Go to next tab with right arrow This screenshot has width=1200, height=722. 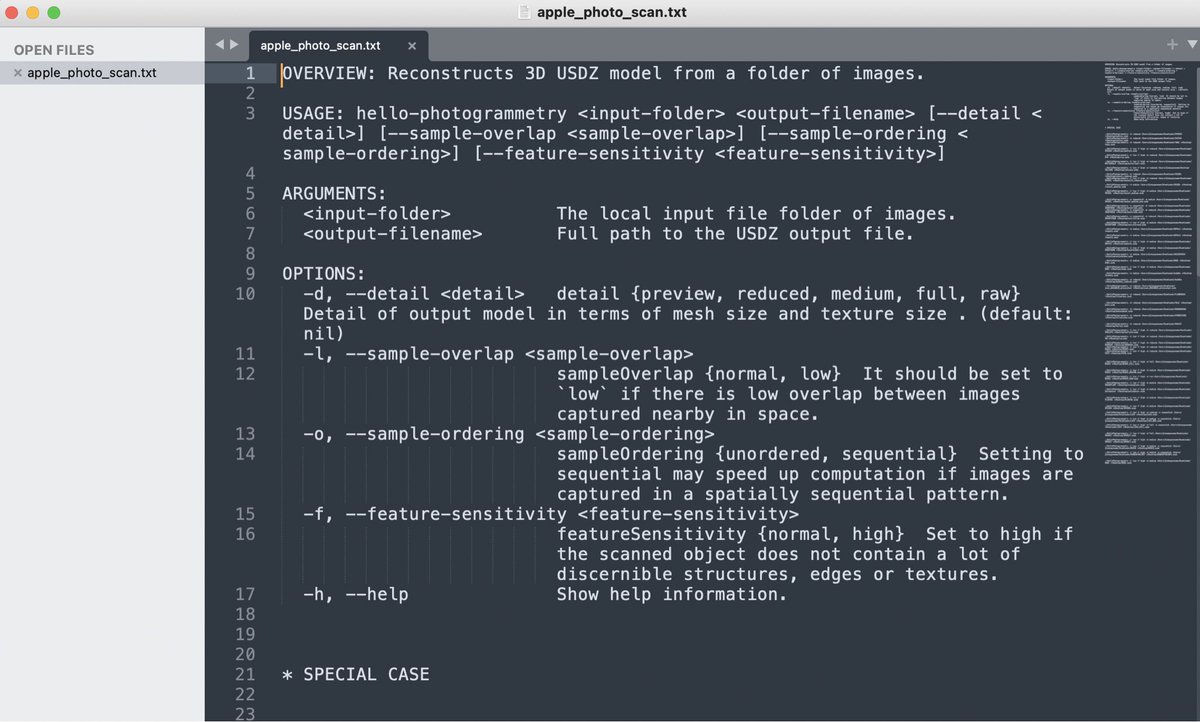(234, 44)
